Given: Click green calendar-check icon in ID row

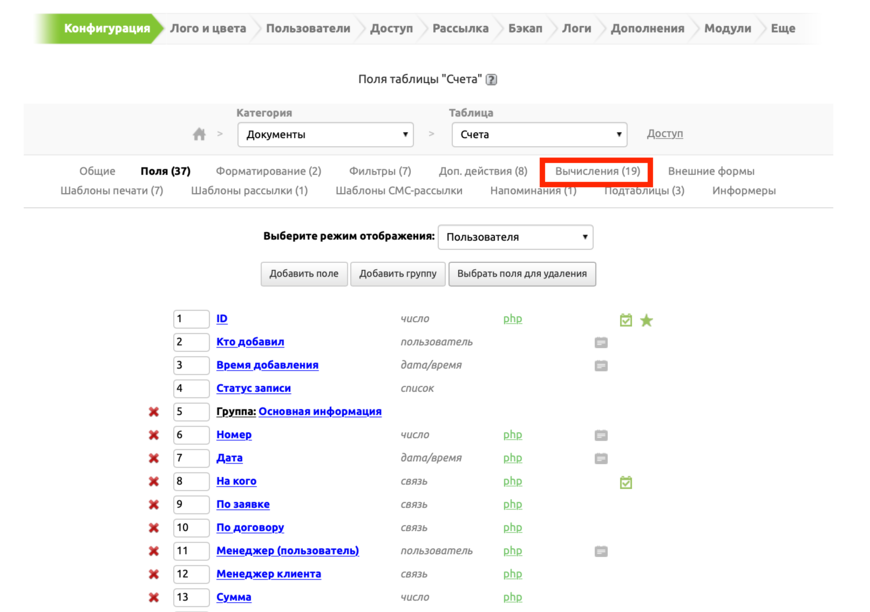Looking at the screenshot, I should pyautogui.click(x=626, y=320).
